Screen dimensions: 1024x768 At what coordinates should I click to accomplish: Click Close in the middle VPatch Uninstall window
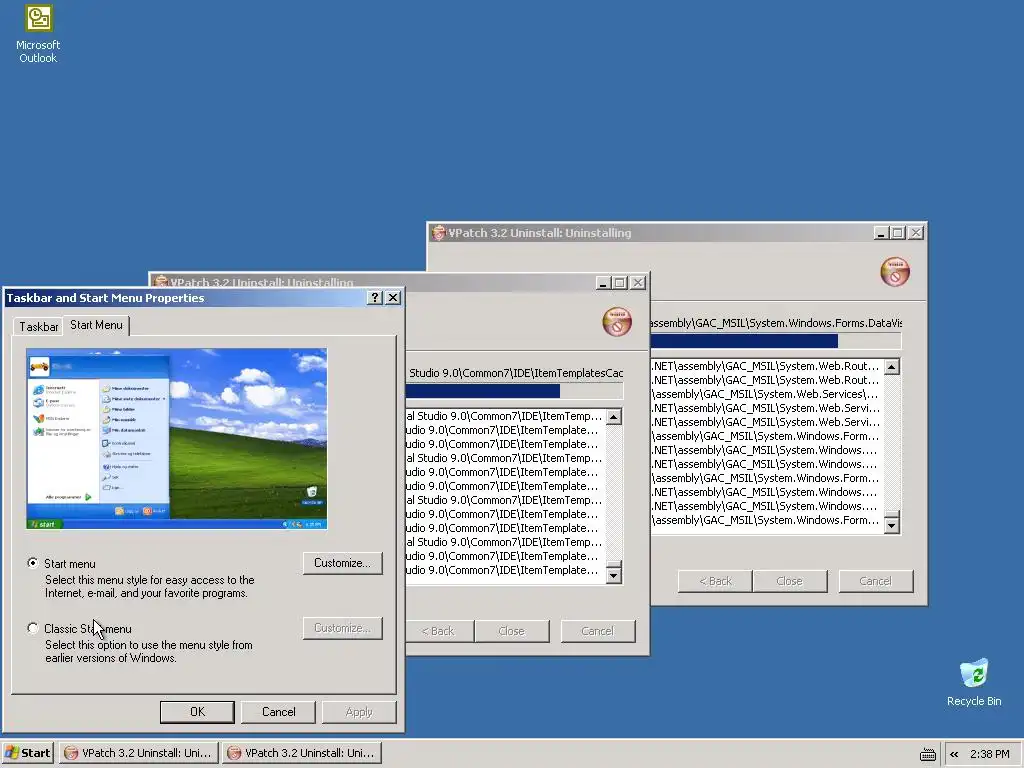511,631
